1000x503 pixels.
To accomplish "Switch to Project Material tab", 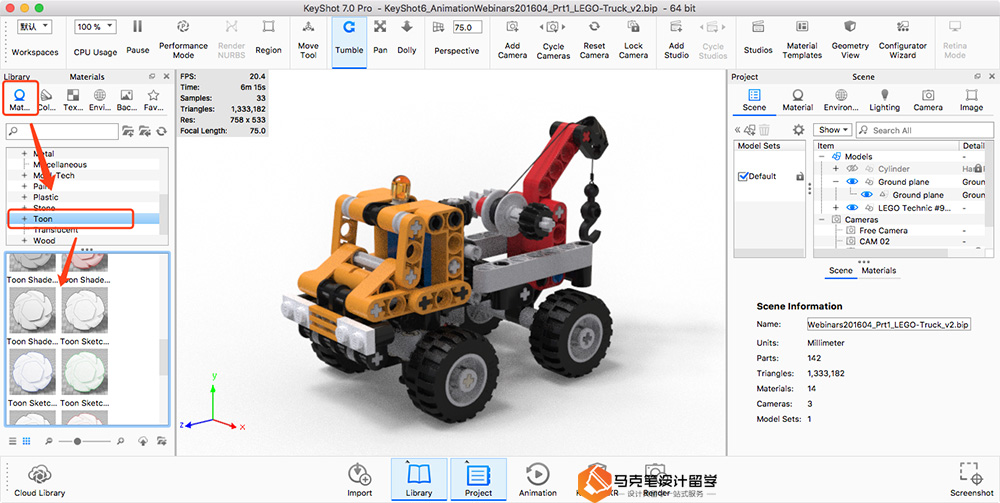I will (797, 101).
